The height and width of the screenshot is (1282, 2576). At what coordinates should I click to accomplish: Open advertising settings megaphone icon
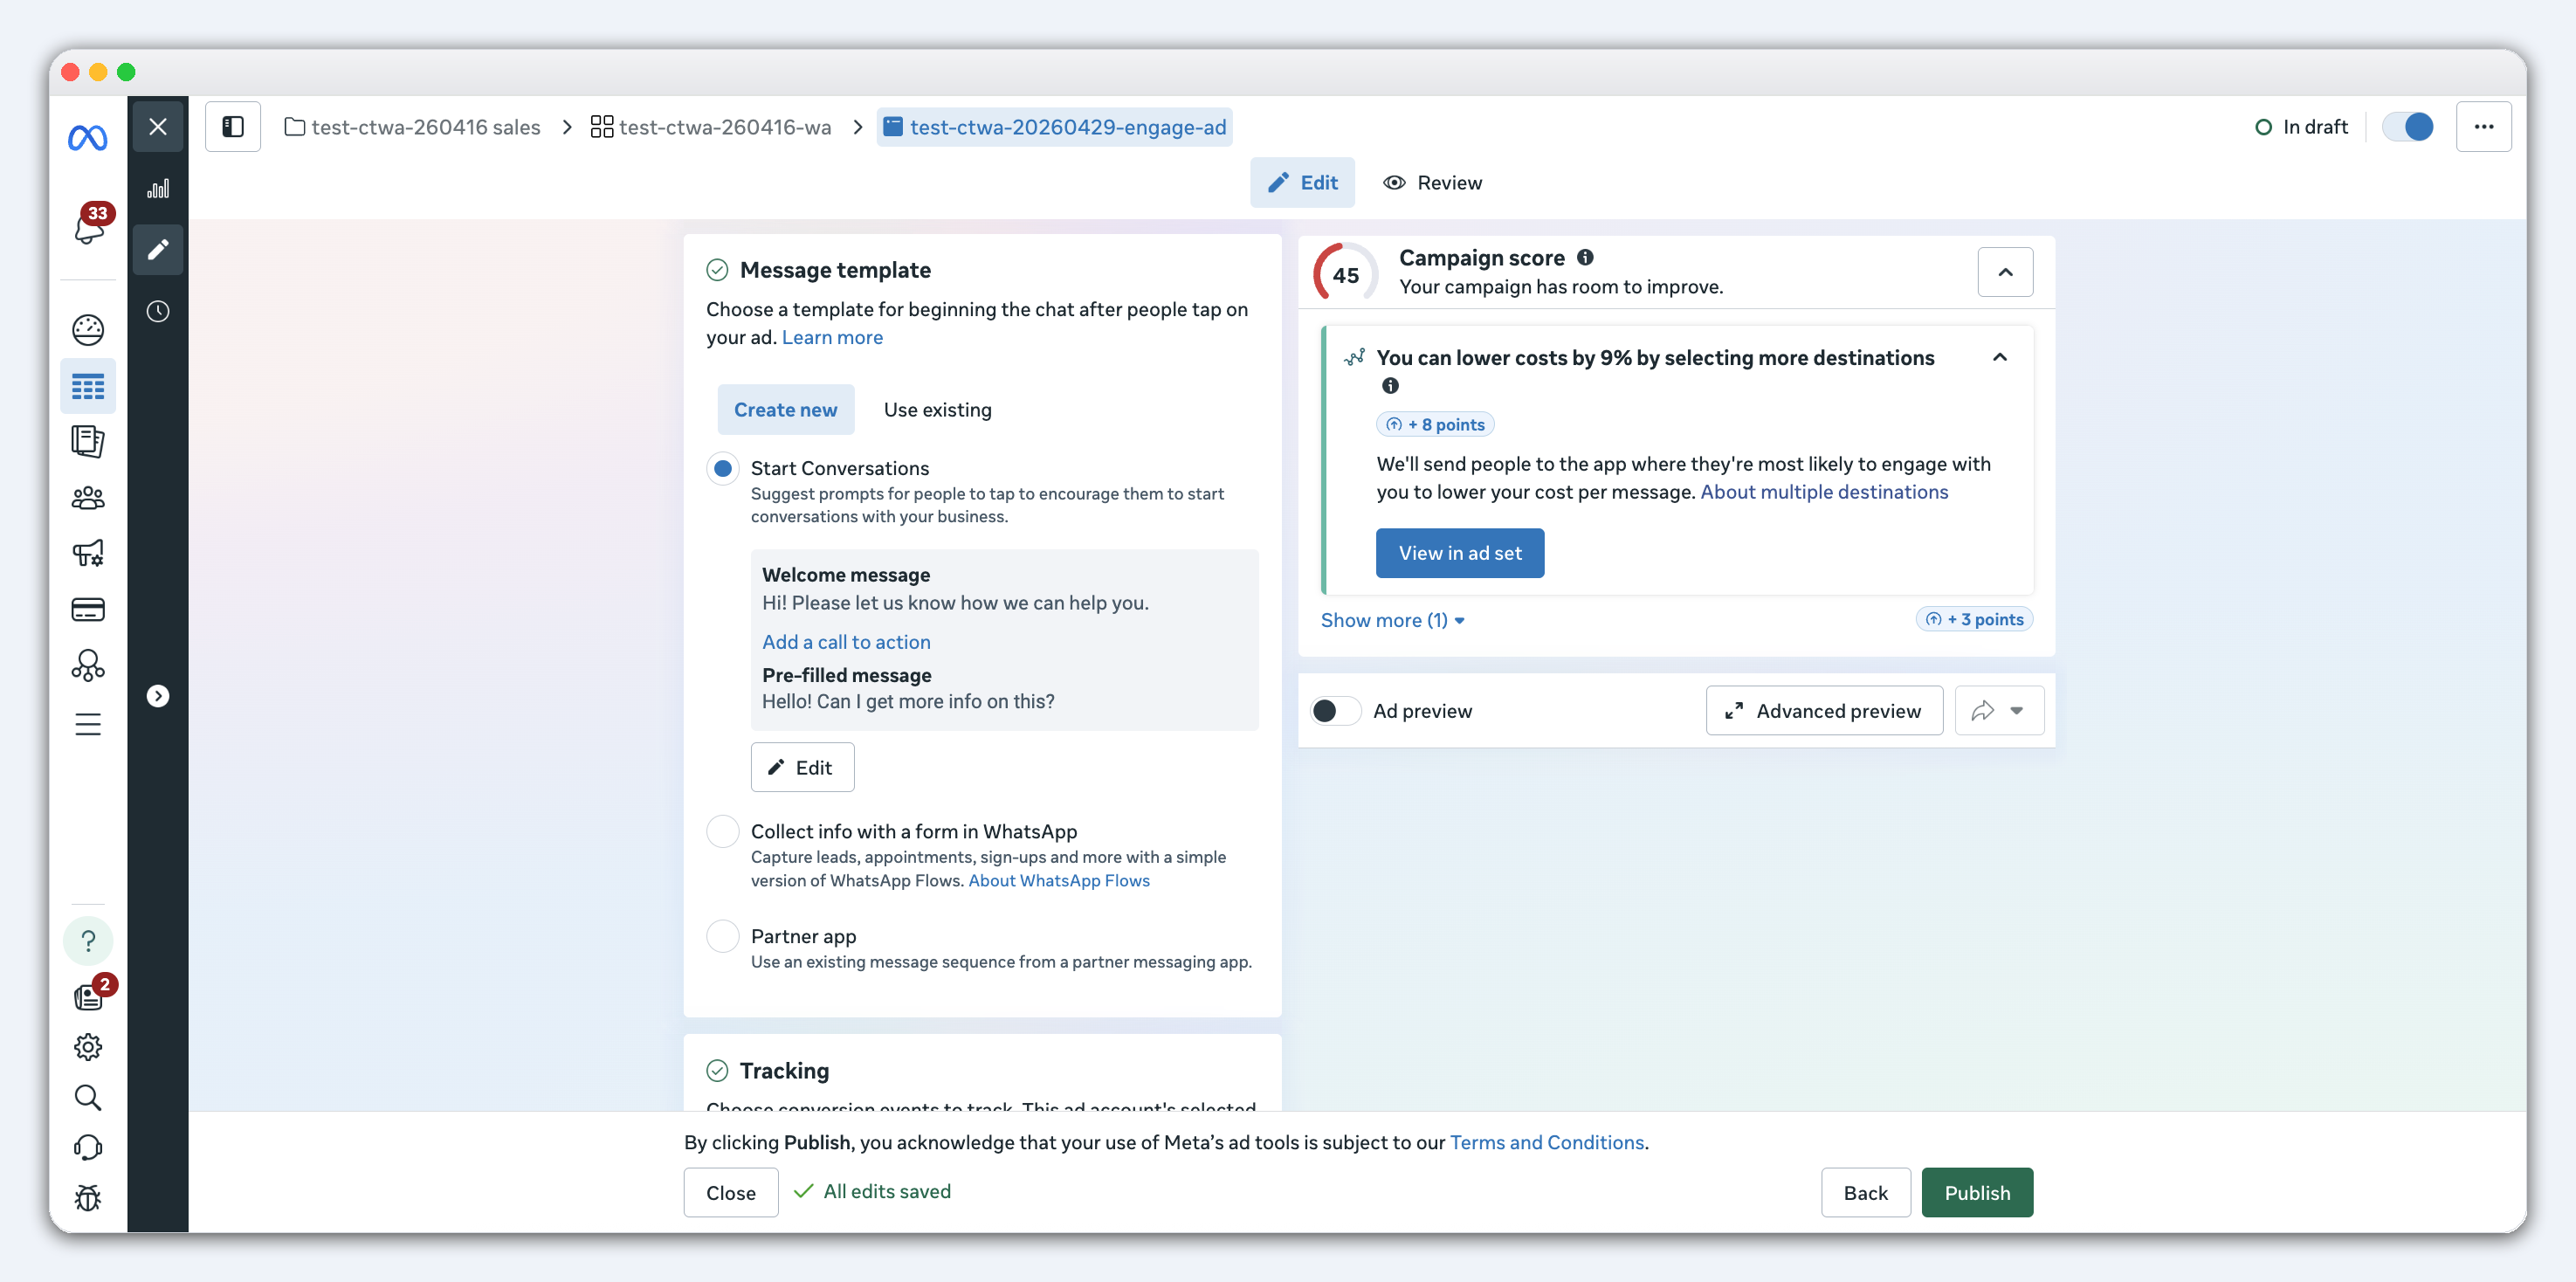click(x=88, y=553)
